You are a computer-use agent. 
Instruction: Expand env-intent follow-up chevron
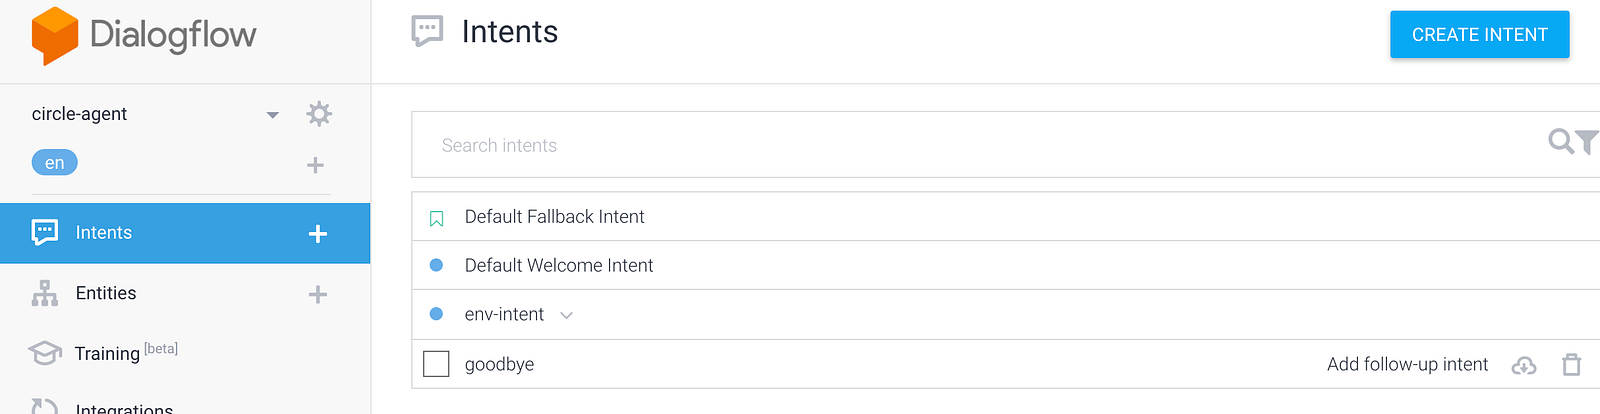[567, 315]
